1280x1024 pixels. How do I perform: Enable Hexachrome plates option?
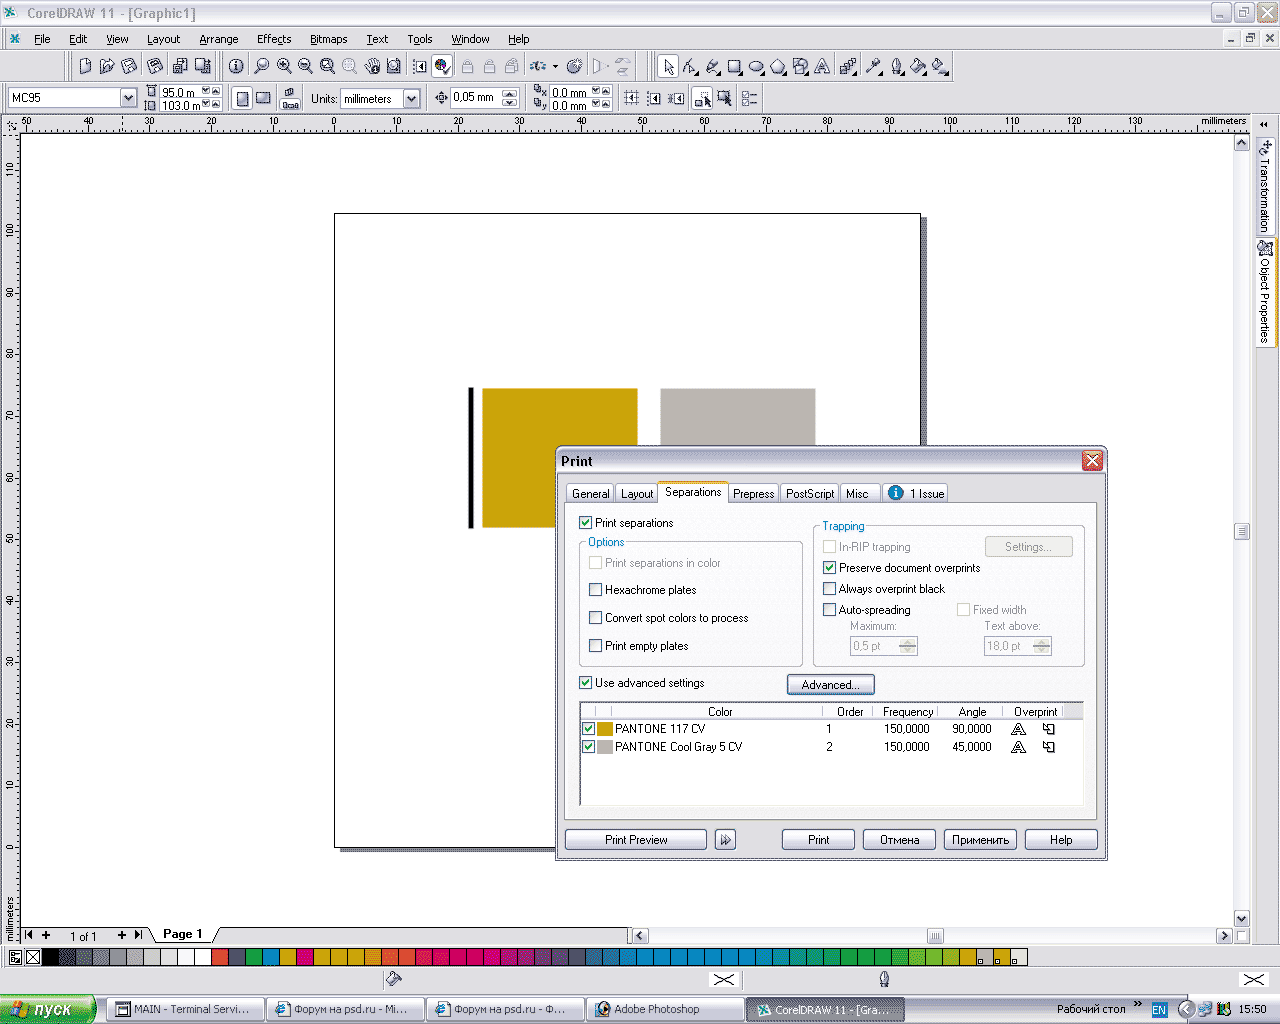click(x=596, y=590)
